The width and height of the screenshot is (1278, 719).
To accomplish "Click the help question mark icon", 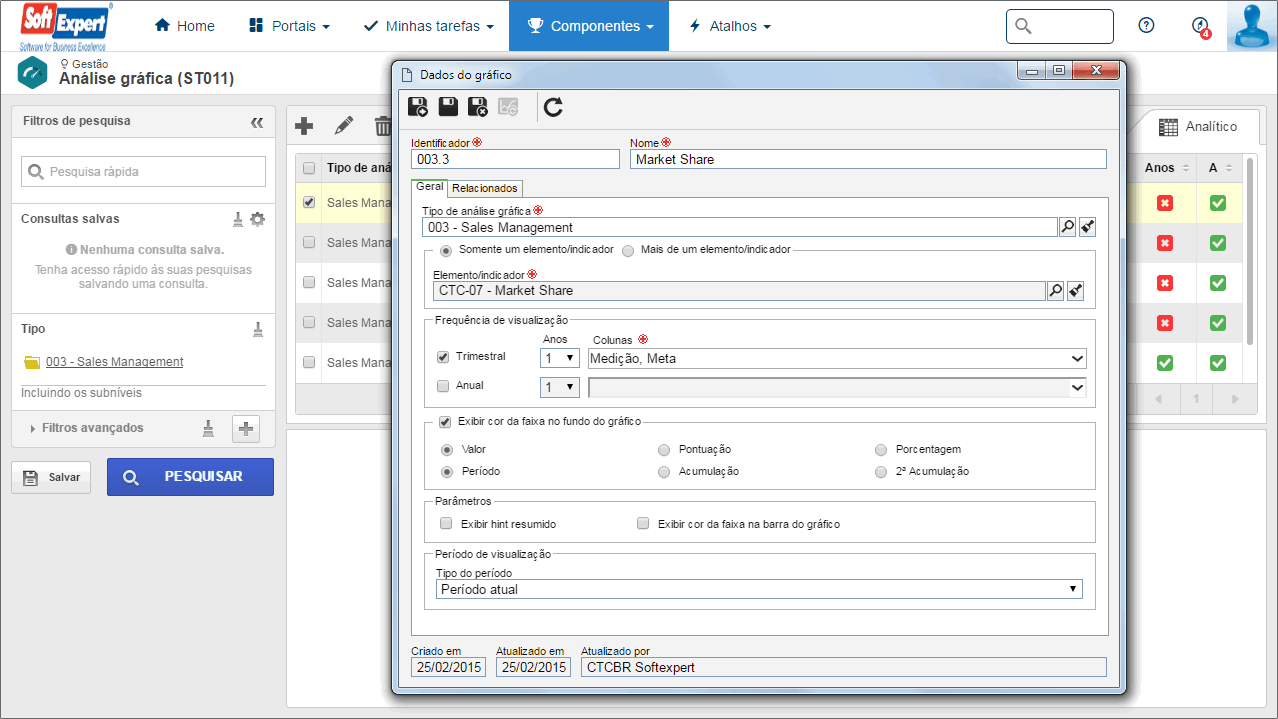I will click(1146, 26).
